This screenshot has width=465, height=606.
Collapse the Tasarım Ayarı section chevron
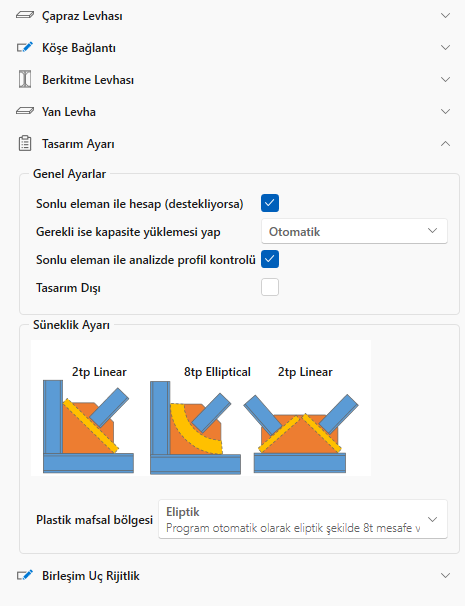tap(445, 143)
